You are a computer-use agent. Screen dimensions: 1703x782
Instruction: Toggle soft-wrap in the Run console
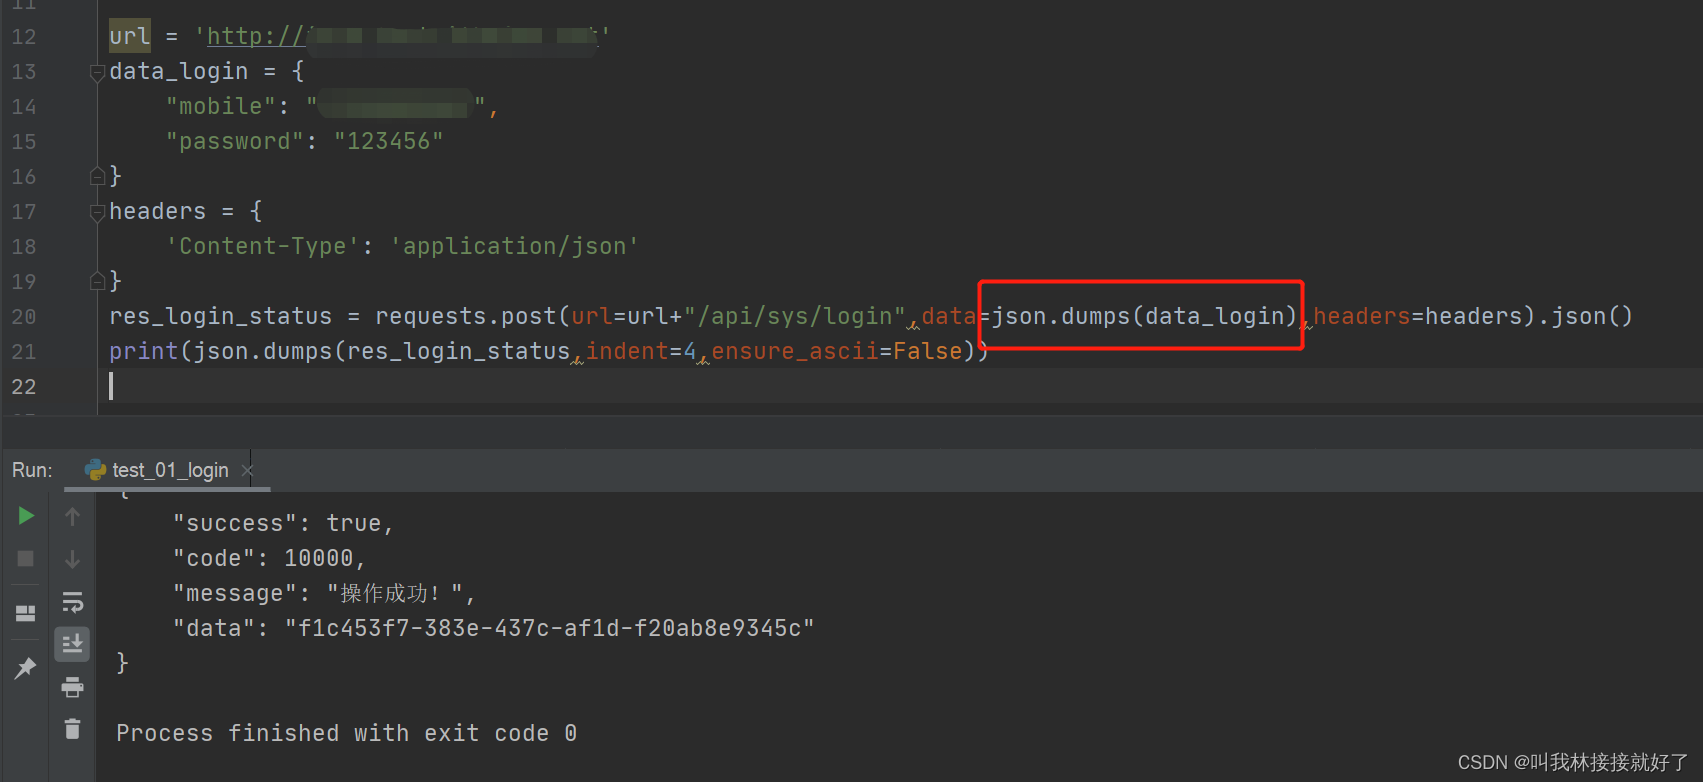(72, 602)
